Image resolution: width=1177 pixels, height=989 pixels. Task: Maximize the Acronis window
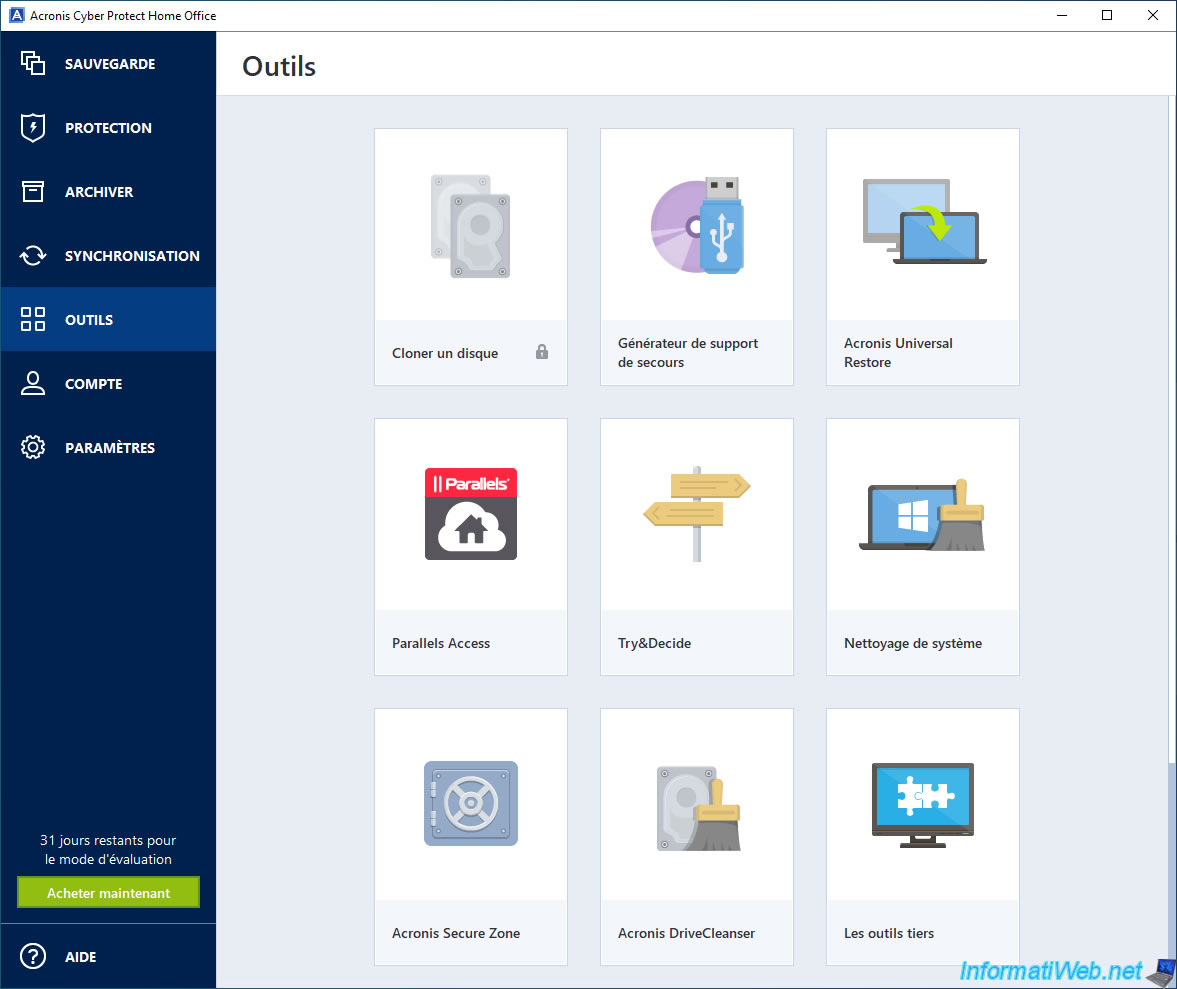click(x=1106, y=15)
